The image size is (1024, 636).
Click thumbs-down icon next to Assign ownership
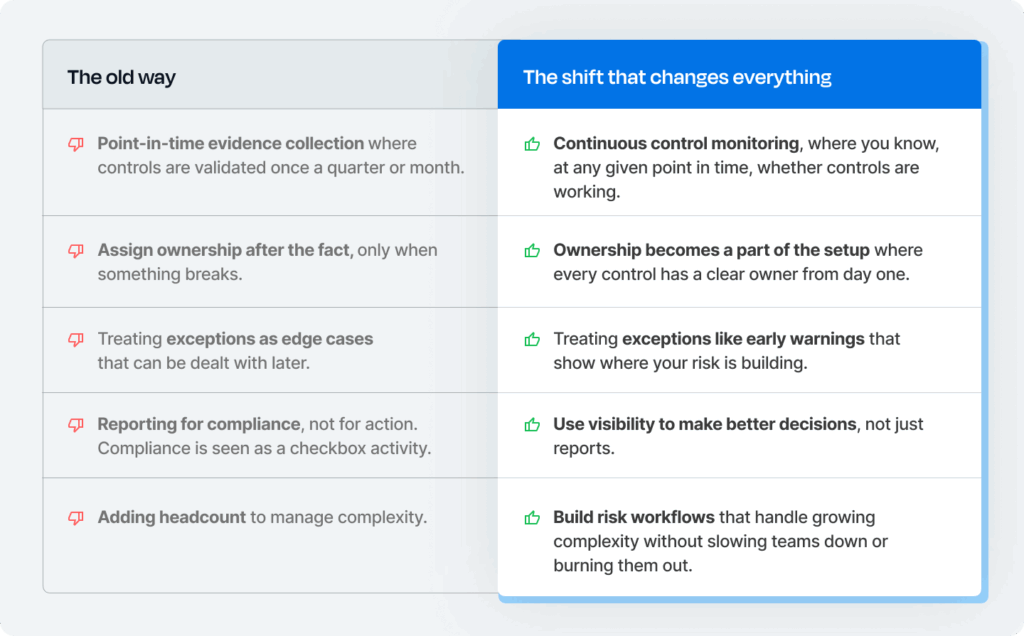(x=76, y=251)
